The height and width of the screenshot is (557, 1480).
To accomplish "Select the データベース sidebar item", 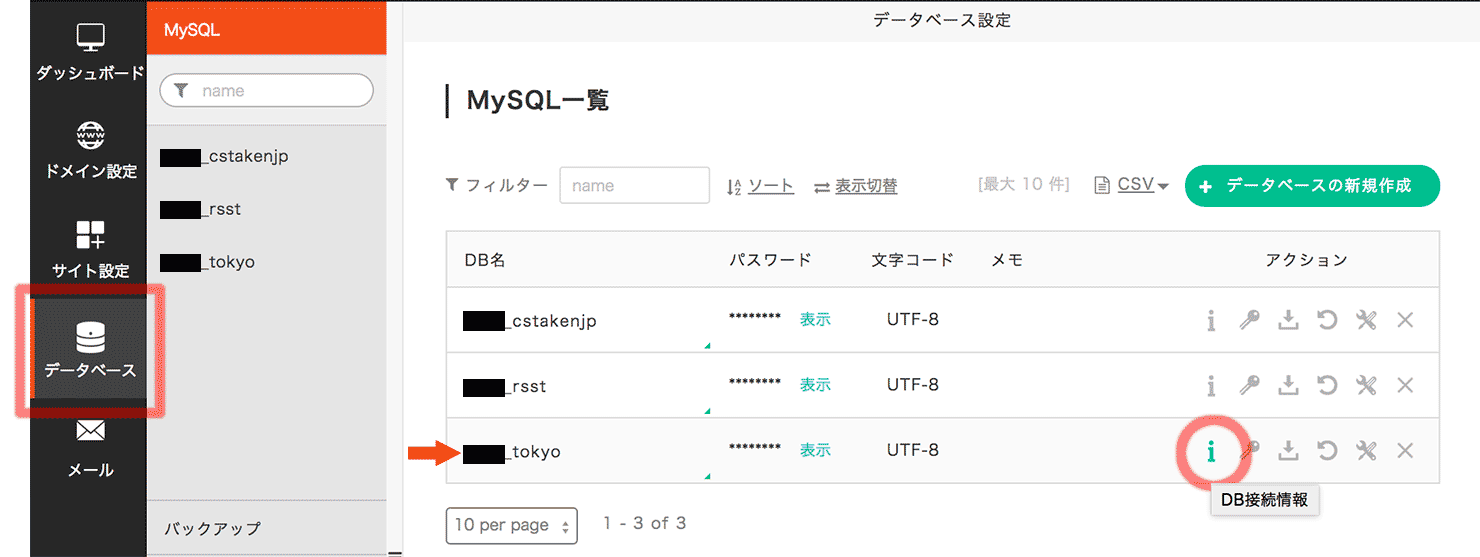I will (x=89, y=349).
